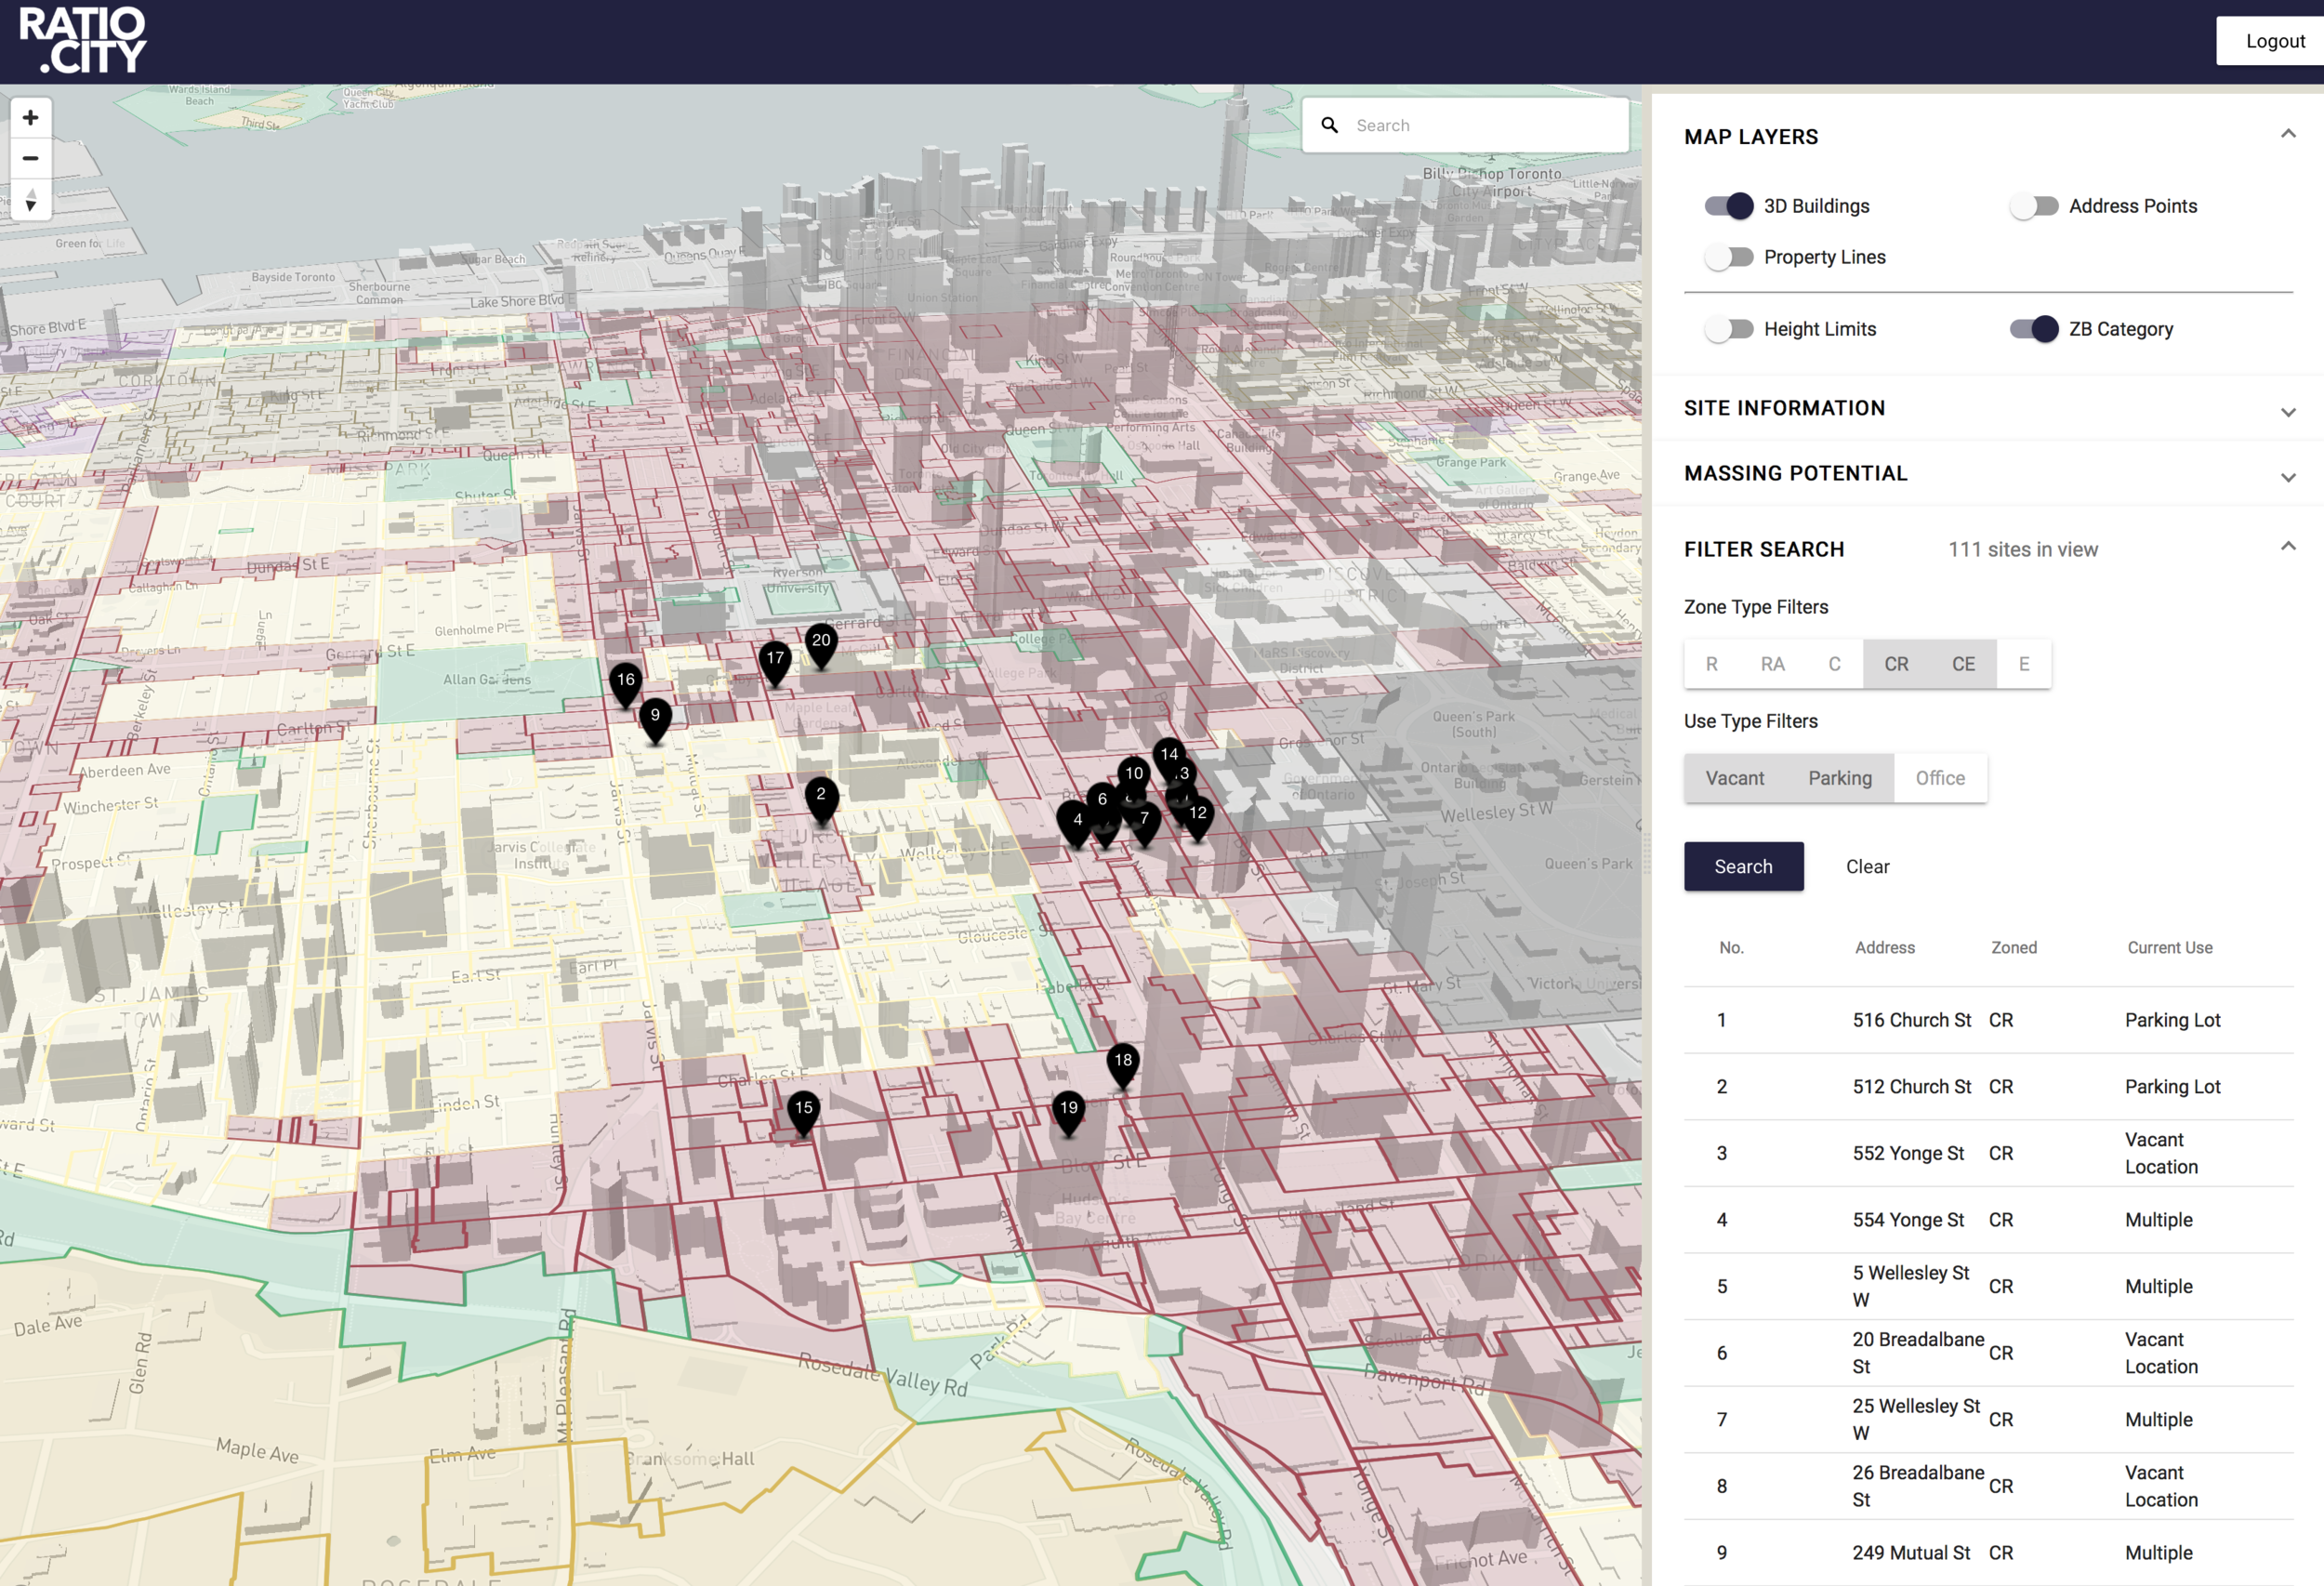Select map marker number 7
This screenshot has width=2324, height=1586.
pos(1144,823)
